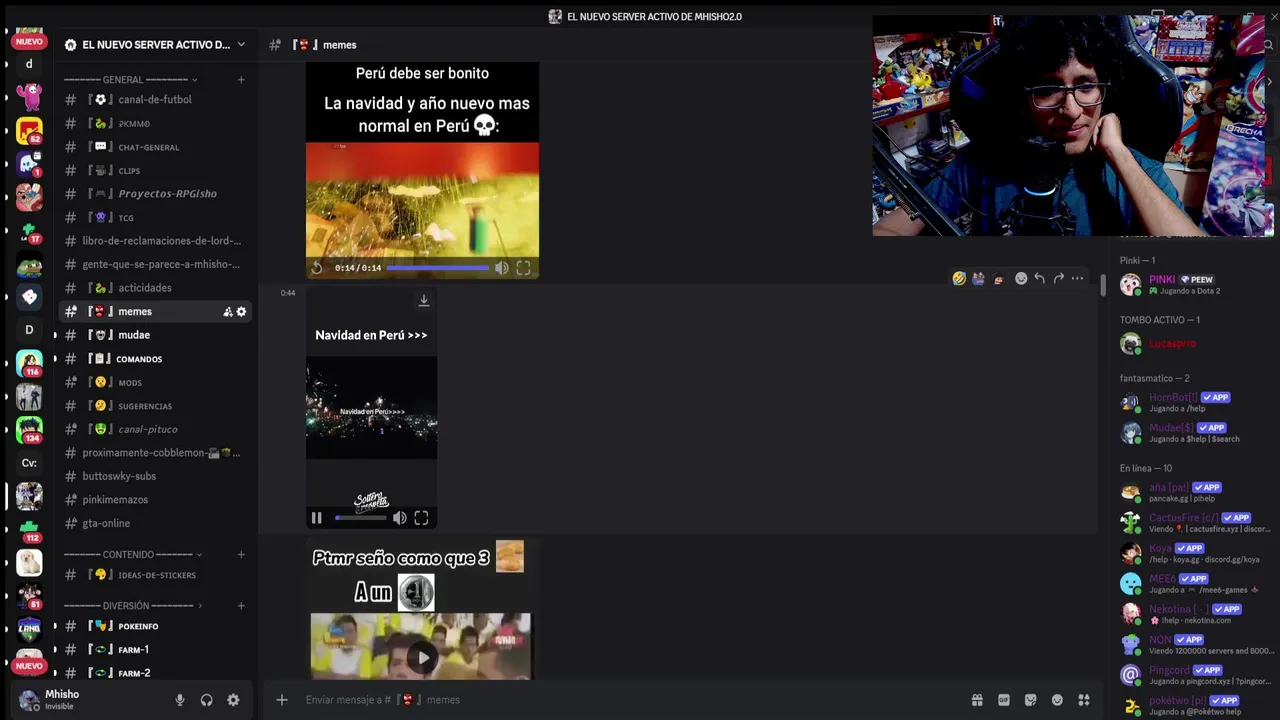Open the COMANDOS channel
This screenshot has height=720, width=1280.
tap(153, 359)
